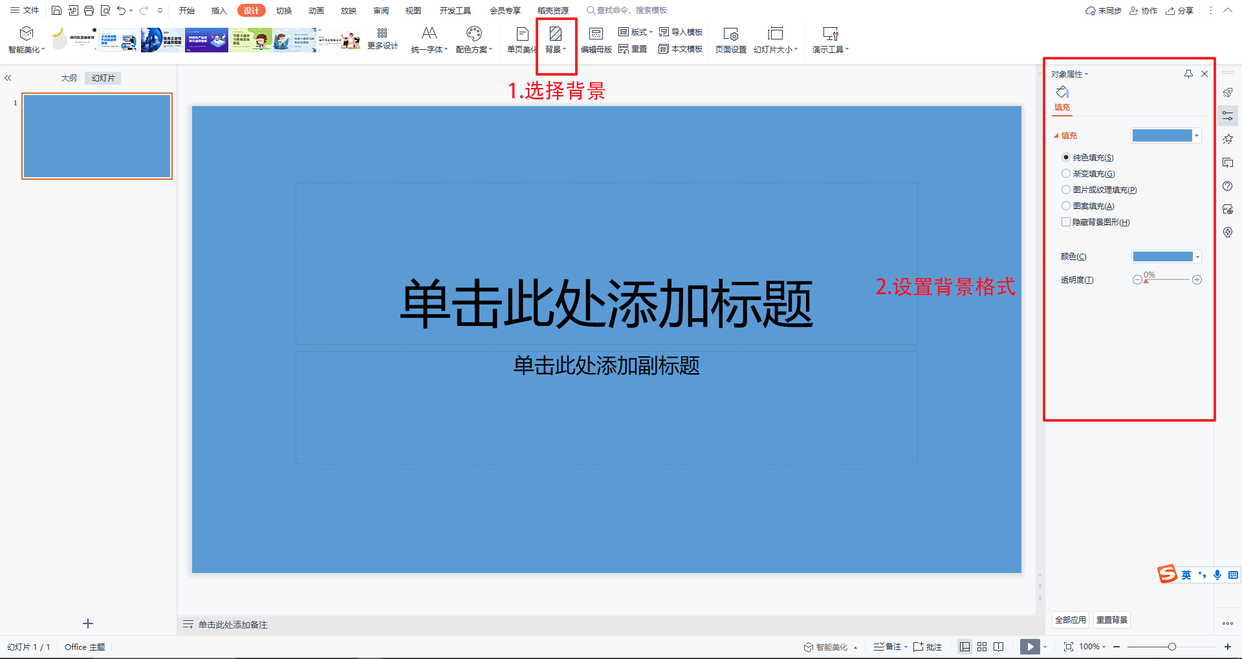The image size is (1242, 659).
Task: Switch to reading view icon
Action: 998,647
